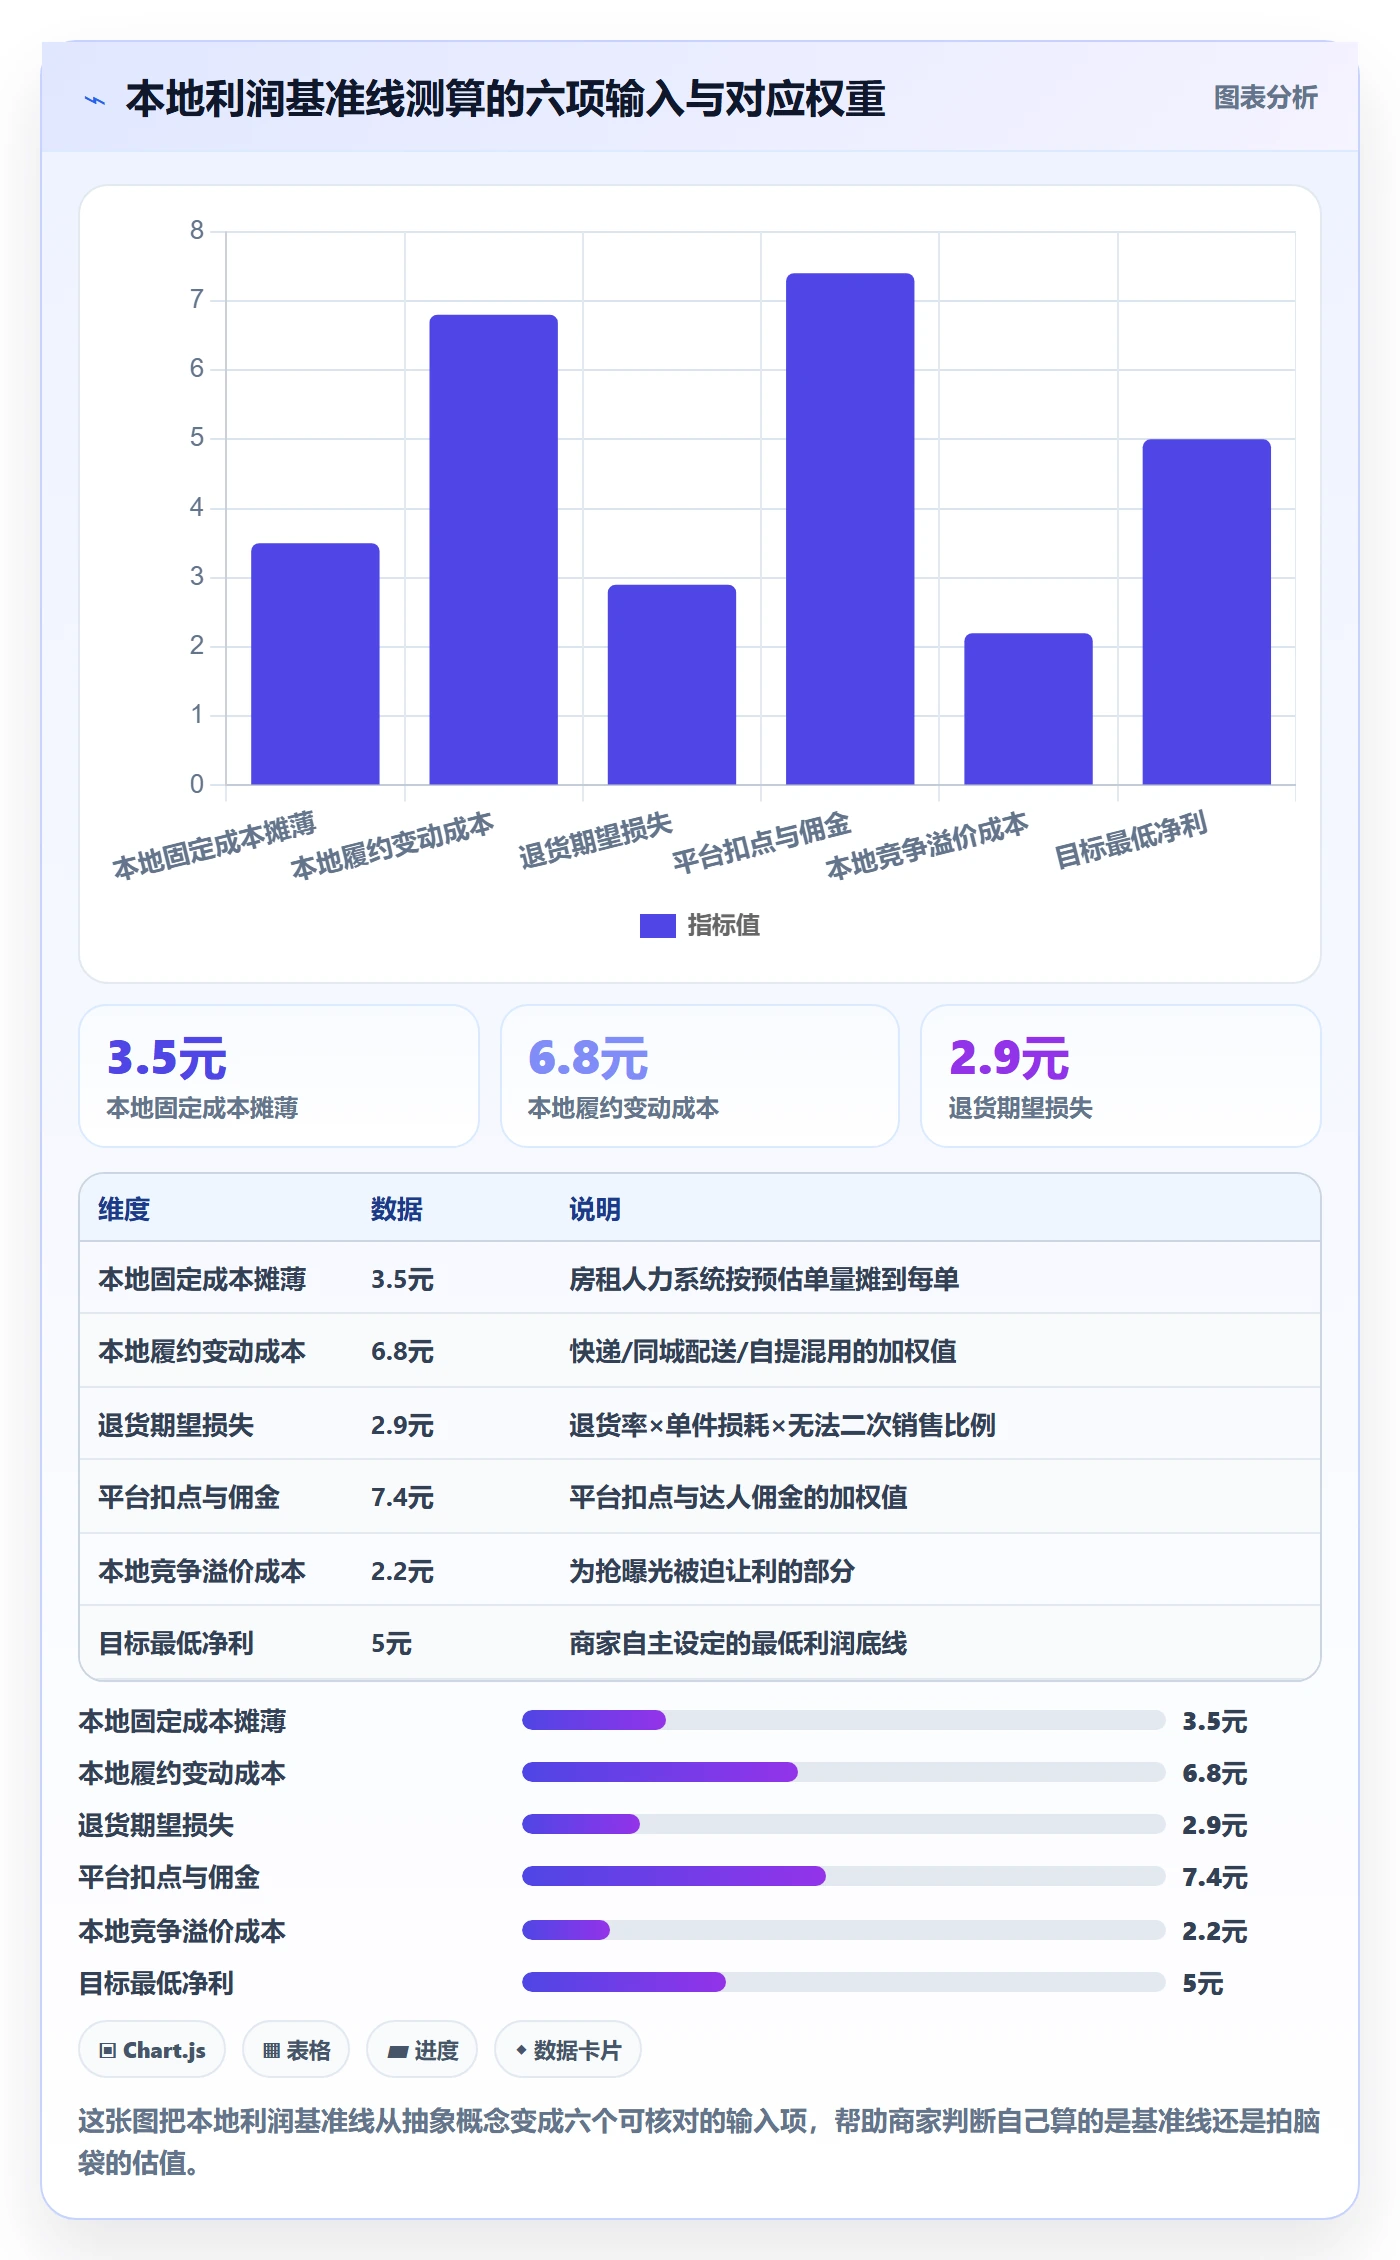Click the 维度 column header
1400x2260 pixels.
tap(124, 1209)
